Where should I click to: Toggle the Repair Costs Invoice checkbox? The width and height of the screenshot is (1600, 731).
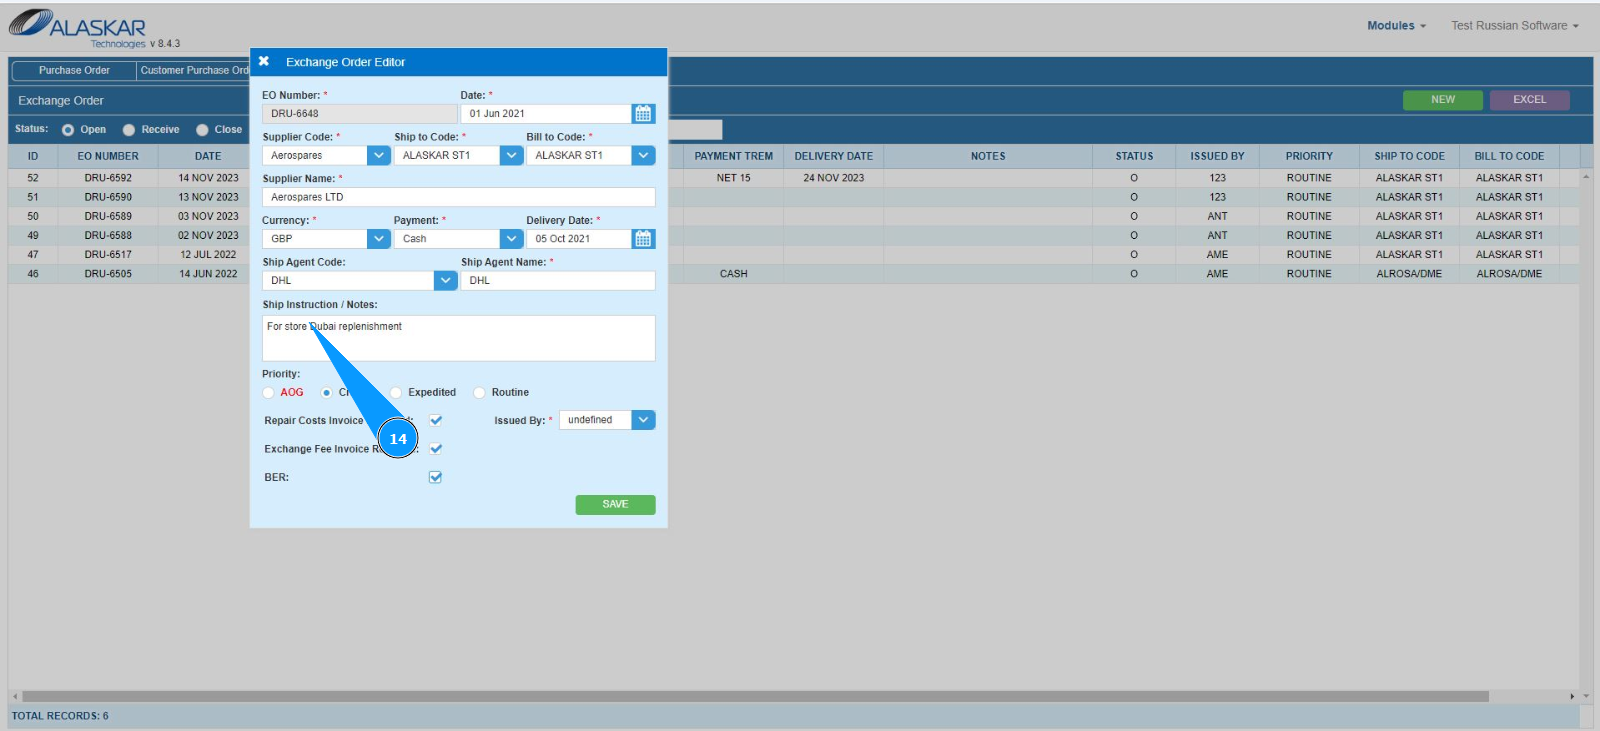coord(435,420)
